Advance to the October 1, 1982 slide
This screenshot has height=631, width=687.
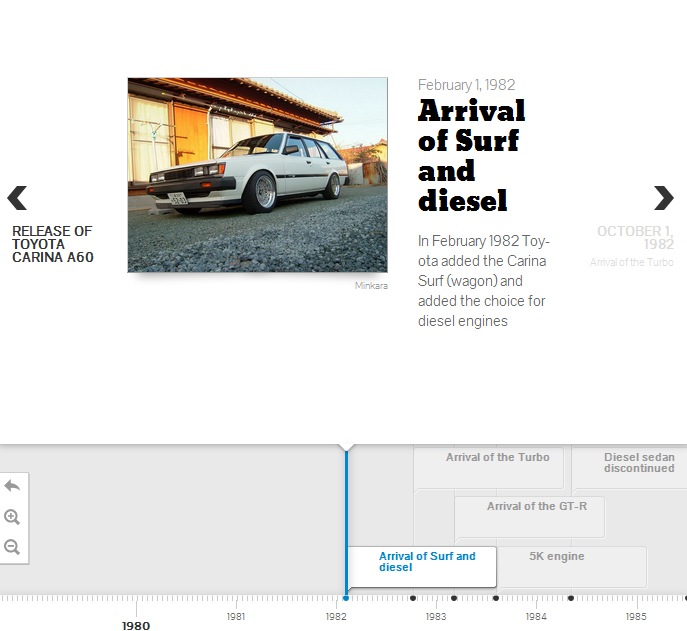(635, 238)
